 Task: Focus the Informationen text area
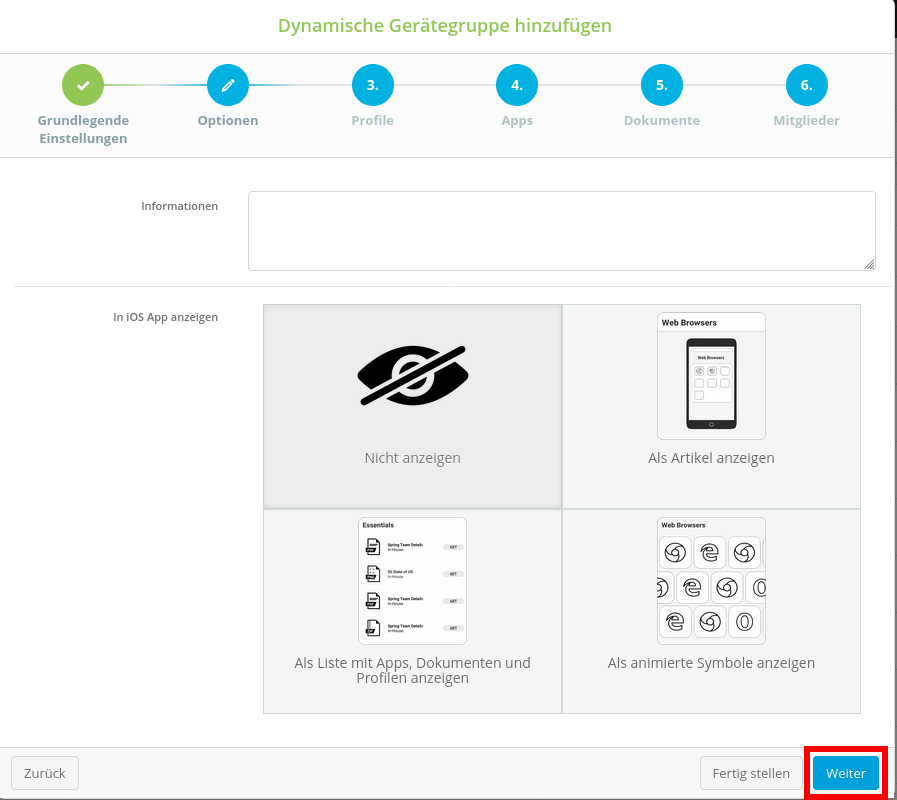(x=561, y=231)
